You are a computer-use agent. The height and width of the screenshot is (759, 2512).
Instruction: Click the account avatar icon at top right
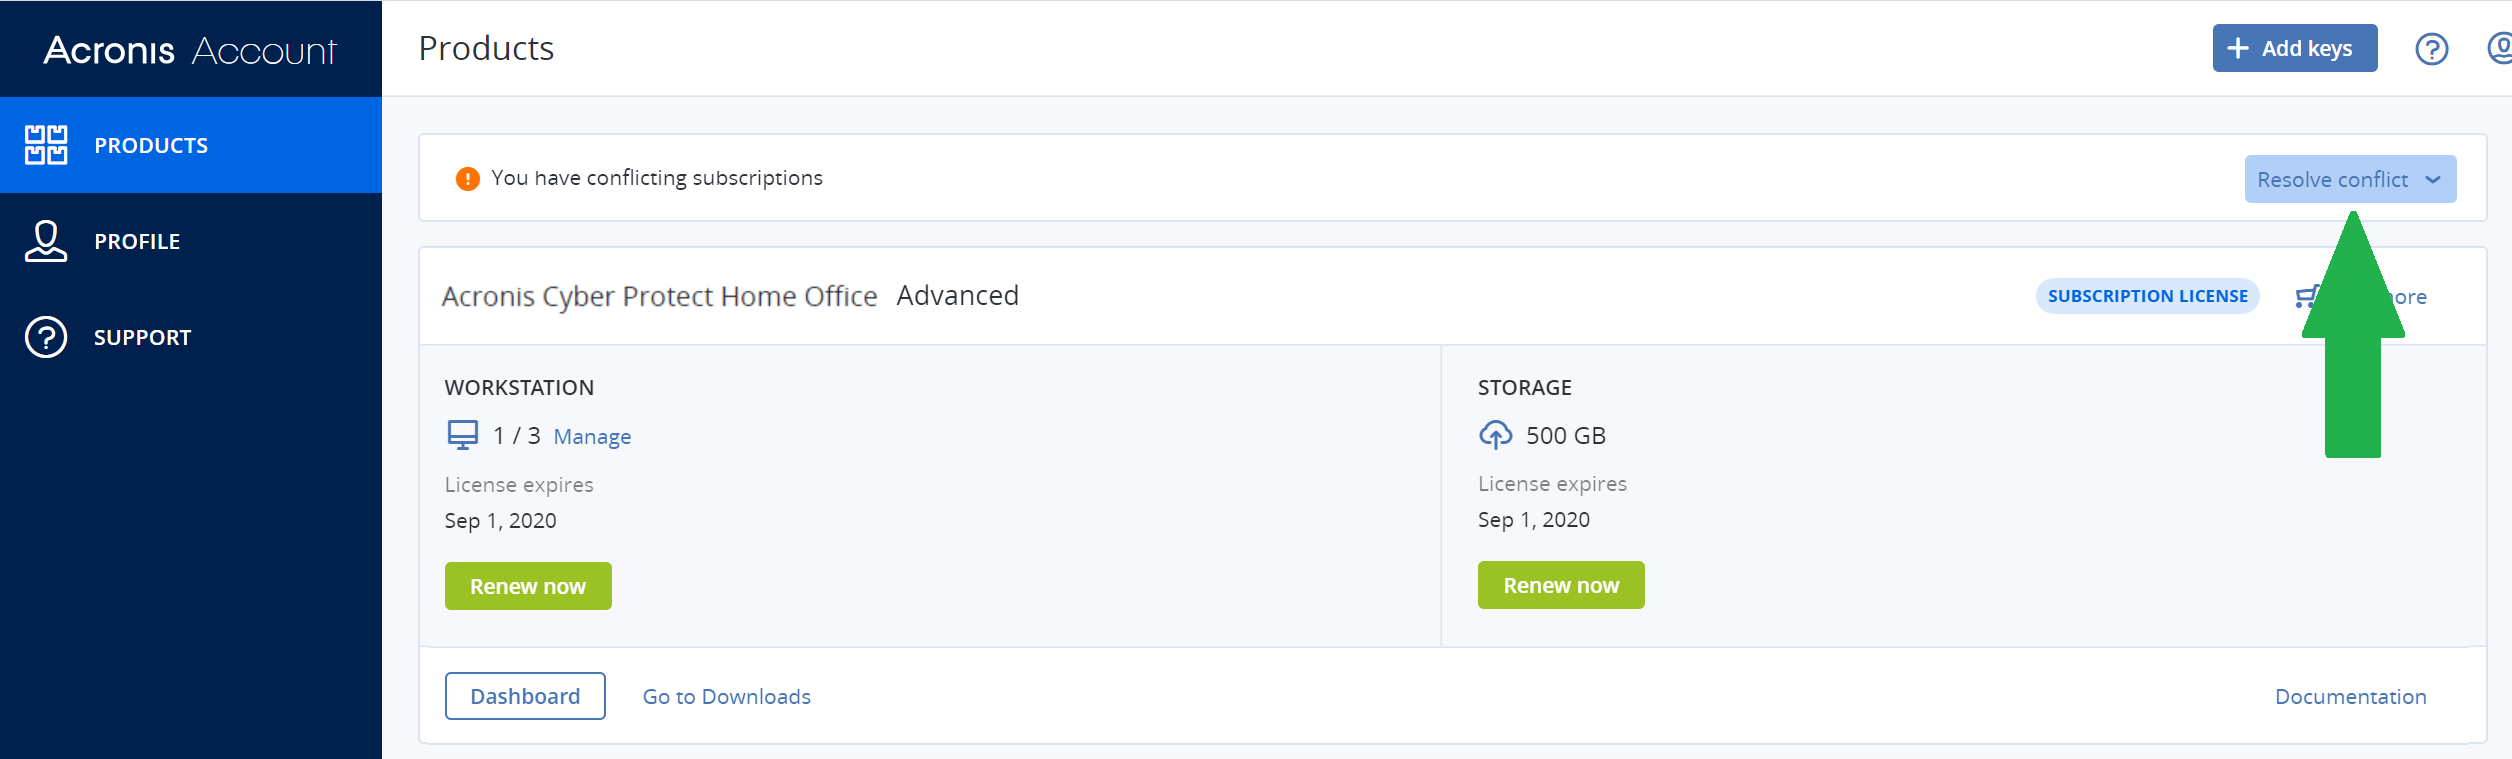click(2503, 48)
